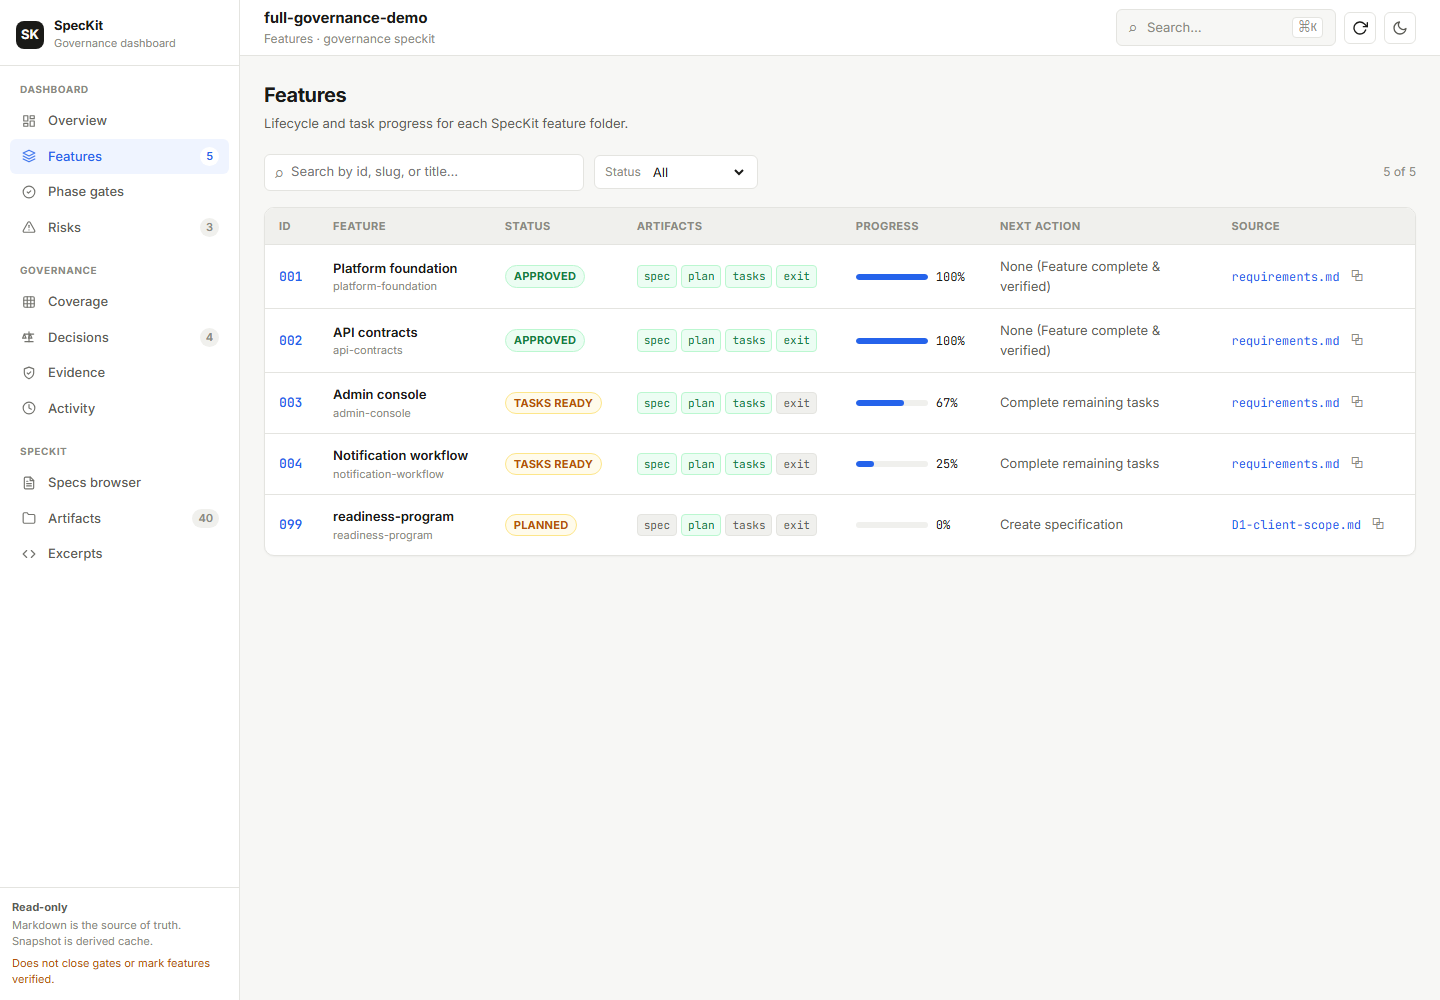The width and height of the screenshot is (1440, 1000).
Task: Open feature ID 002 link
Action: tap(291, 341)
